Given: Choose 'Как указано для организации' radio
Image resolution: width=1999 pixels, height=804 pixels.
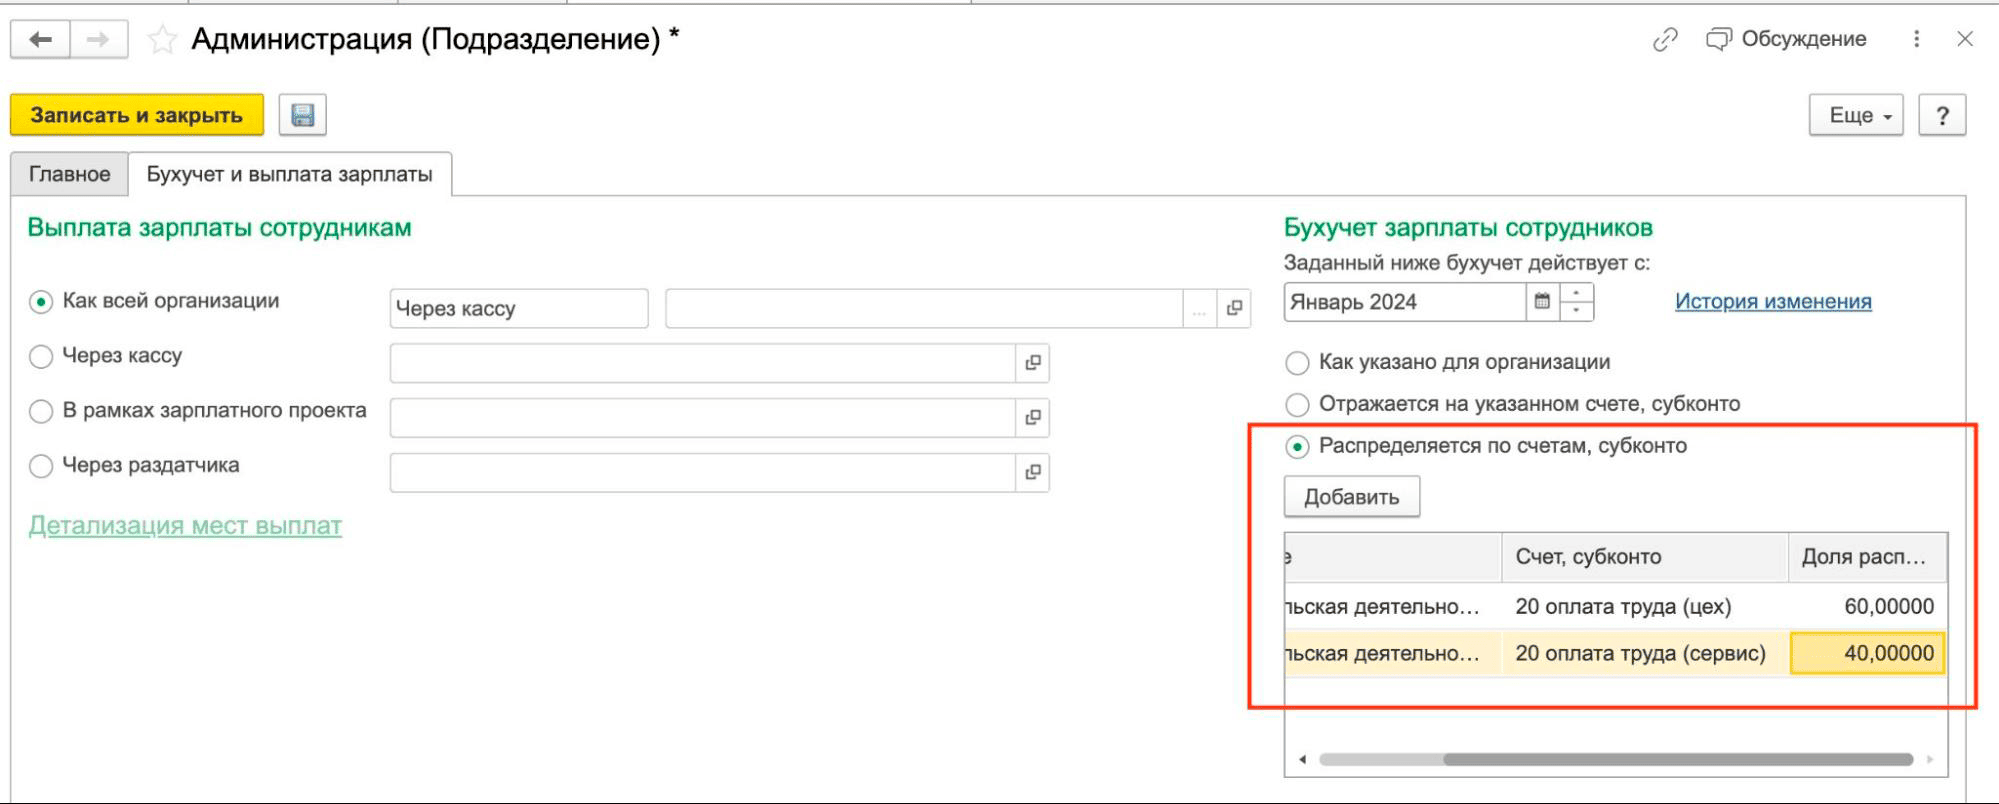Looking at the screenshot, I should pyautogui.click(x=1297, y=363).
